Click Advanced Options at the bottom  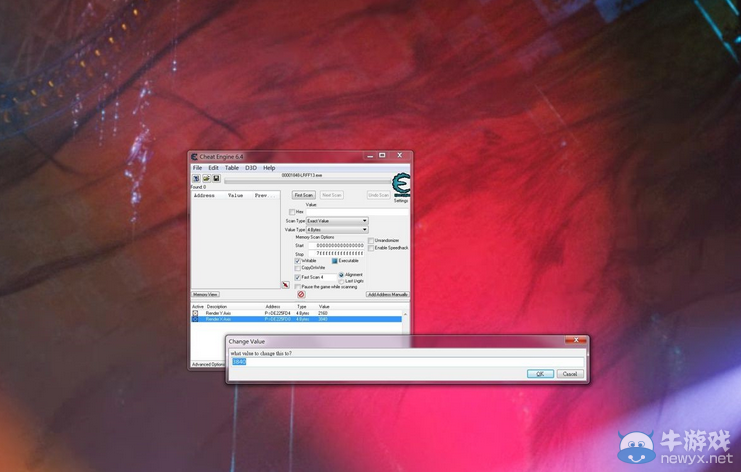208,365
